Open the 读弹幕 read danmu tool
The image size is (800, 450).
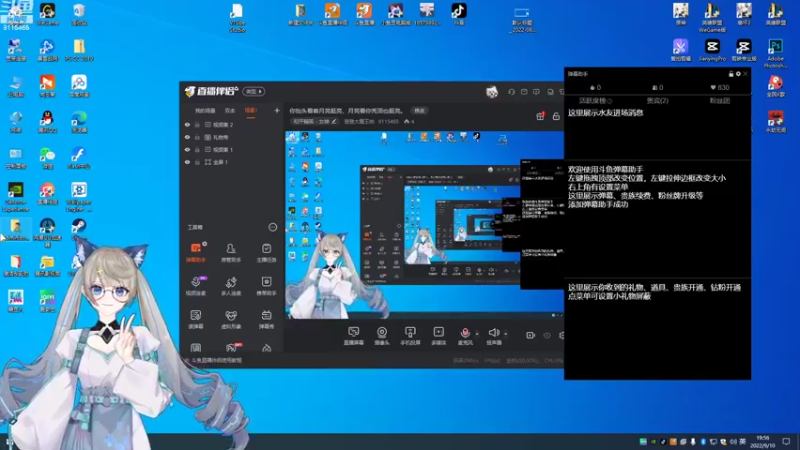click(x=195, y=319)
